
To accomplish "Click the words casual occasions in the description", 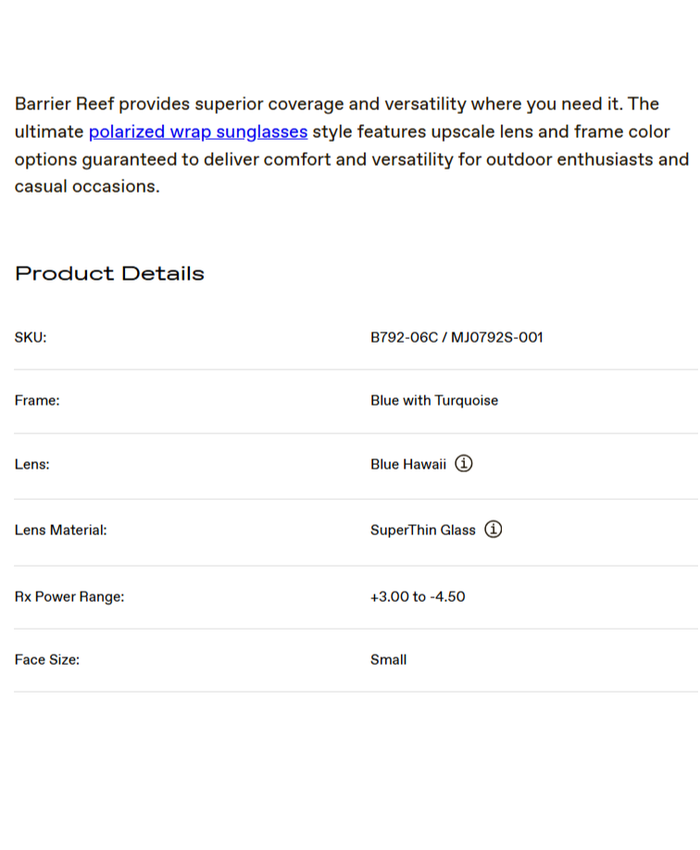I will (x=85, y=186).
